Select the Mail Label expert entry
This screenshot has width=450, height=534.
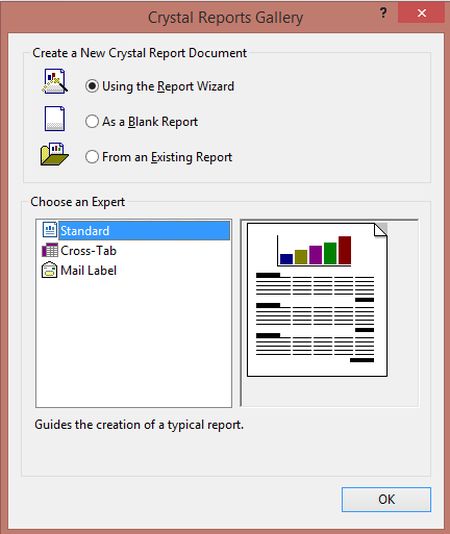[x=88, y=270]
